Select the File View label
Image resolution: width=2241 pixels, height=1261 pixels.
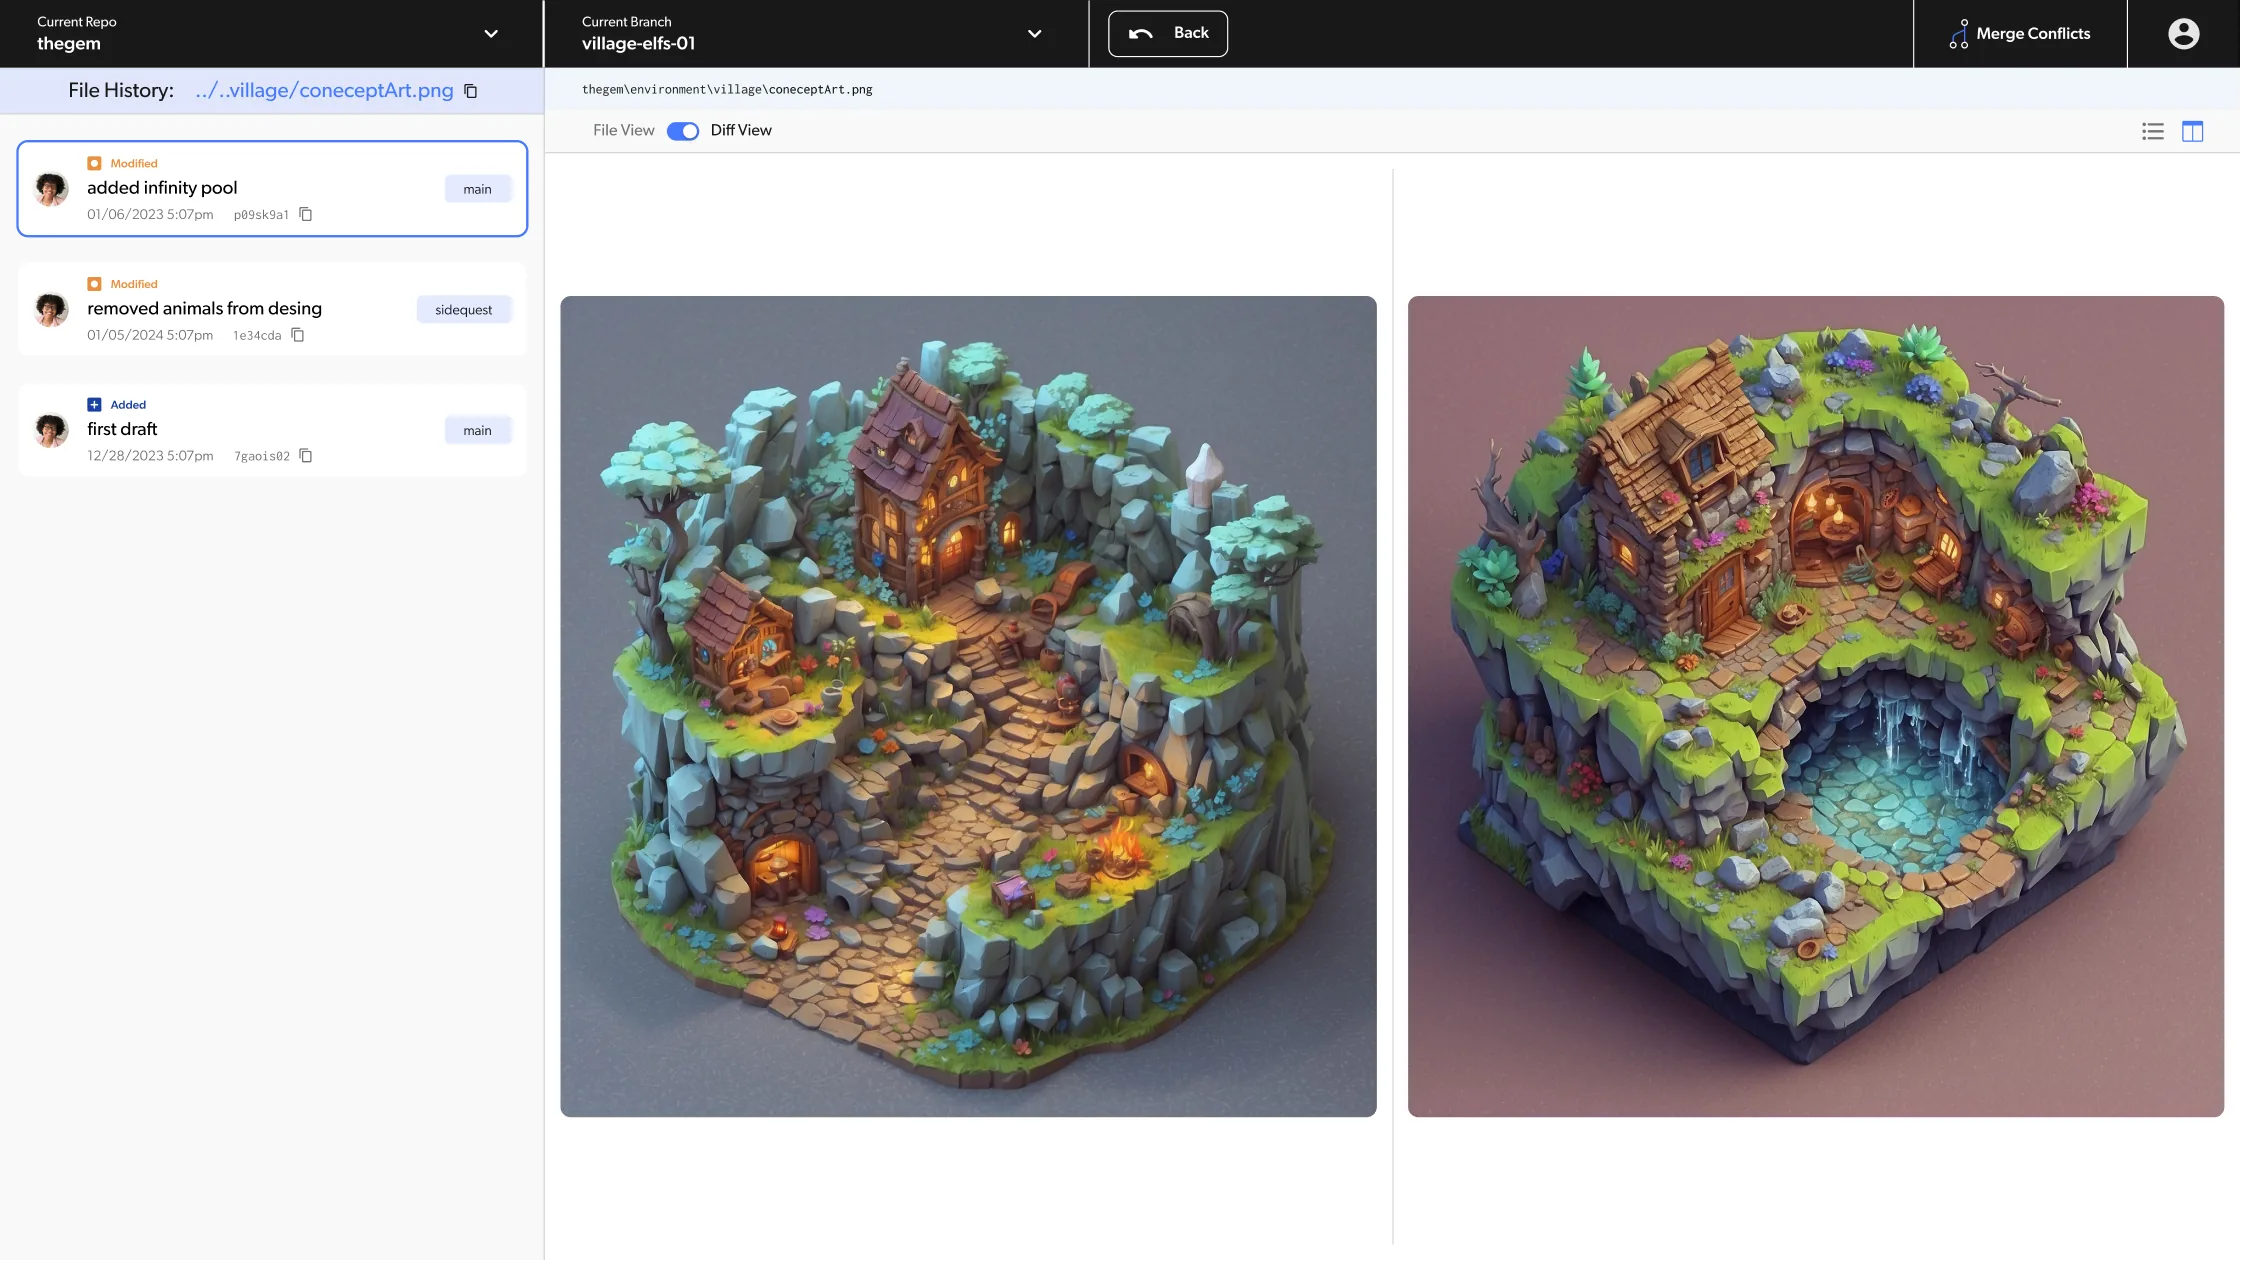(622, 130)
